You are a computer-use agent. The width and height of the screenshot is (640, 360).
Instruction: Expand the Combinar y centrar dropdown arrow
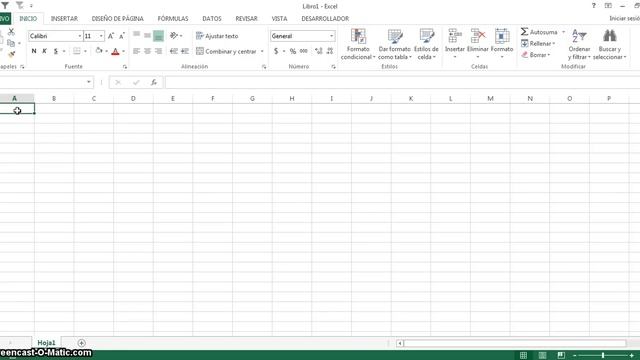click(262, 51)
